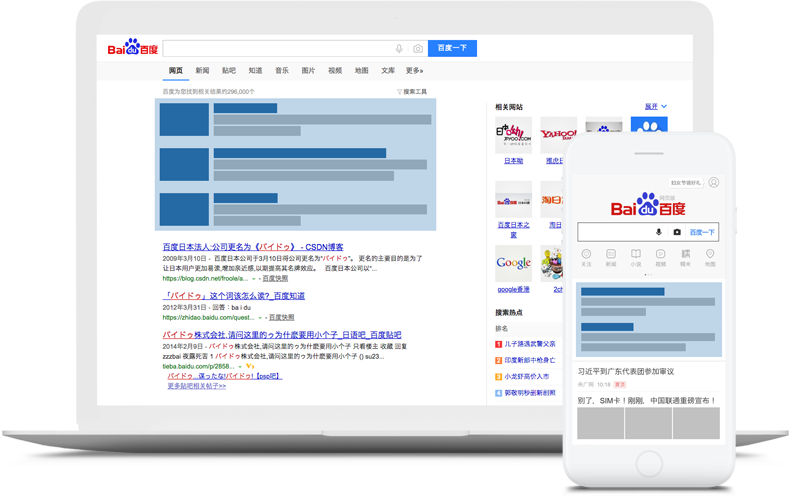Open the 知道 tab
Viewport: 790px width, 496px height.
coord(255,71)
